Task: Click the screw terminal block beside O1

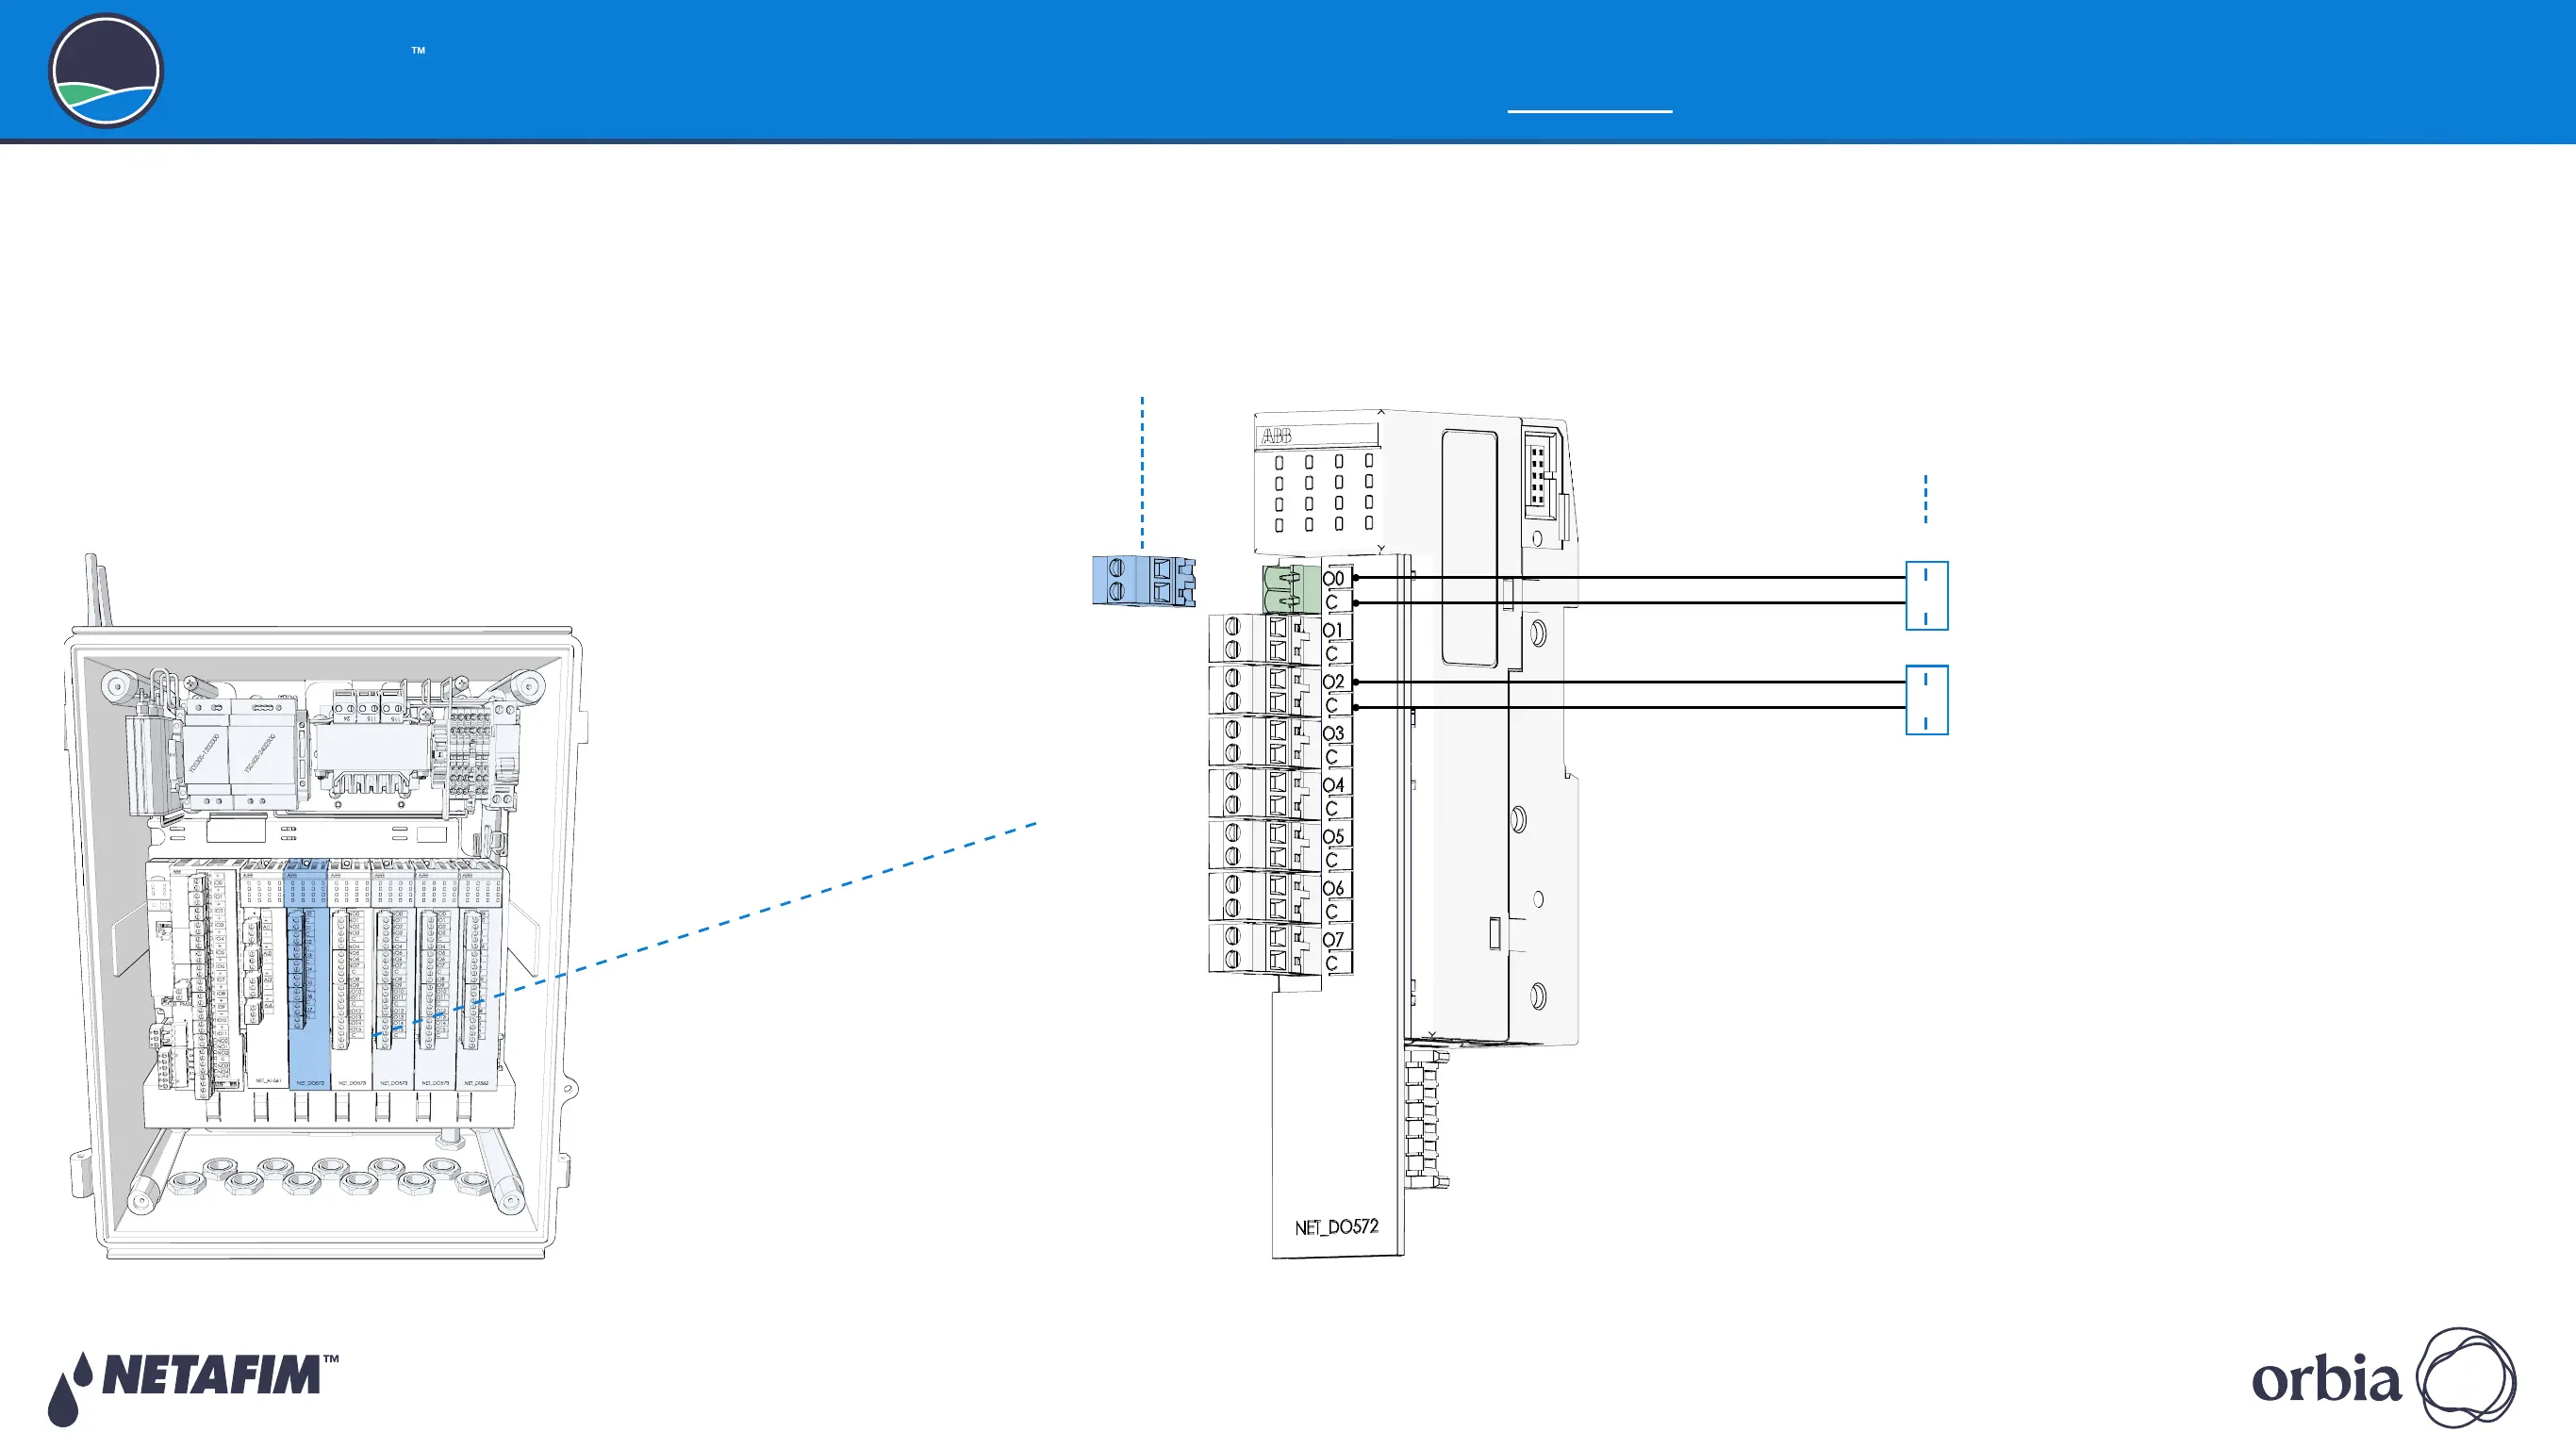Action: (1264, 640)
